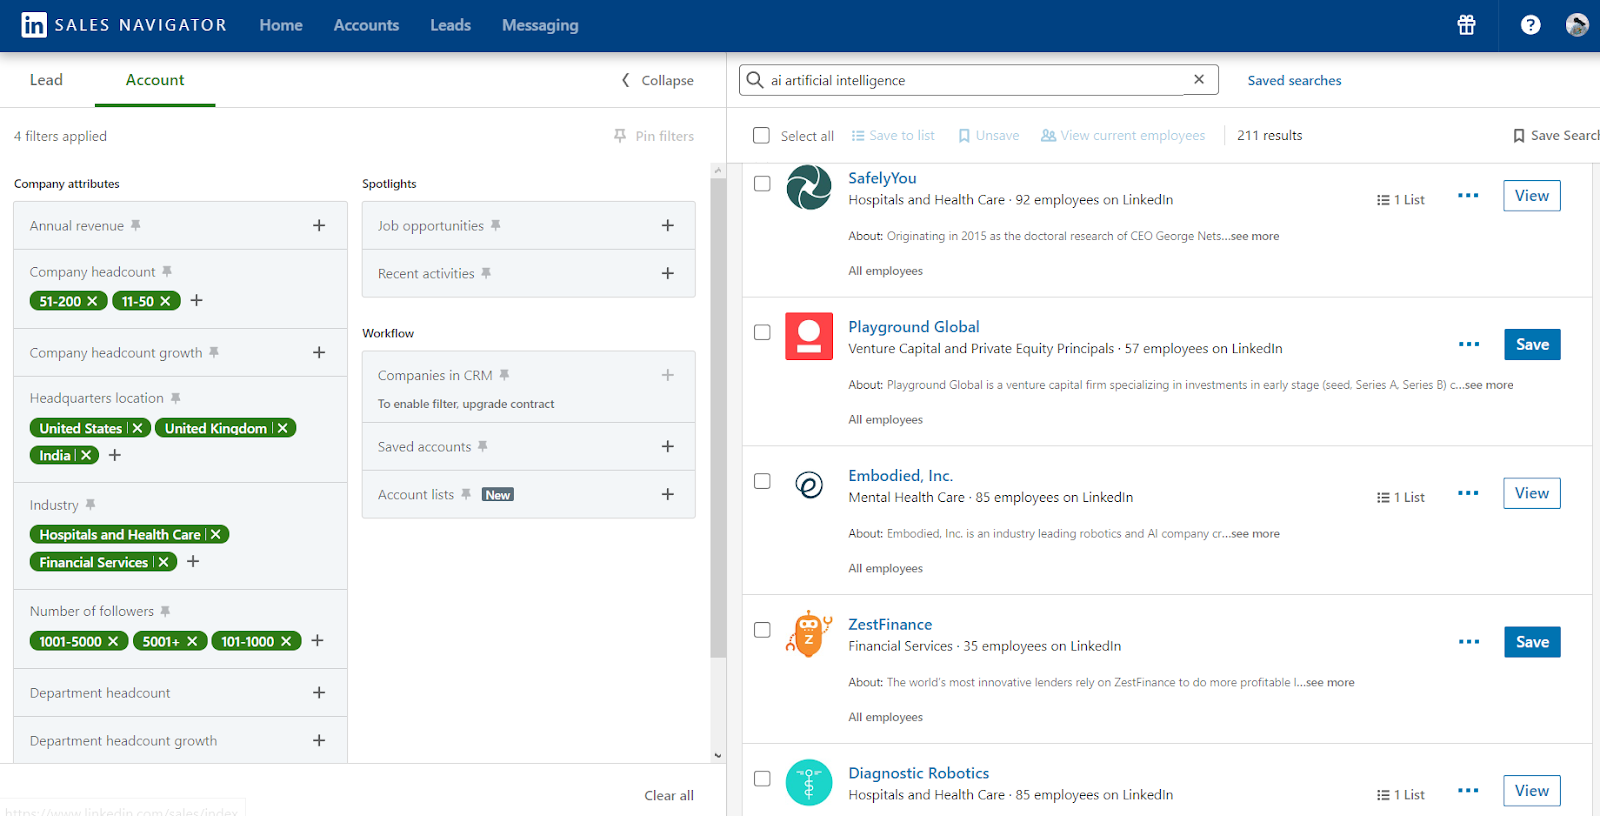Image resolution: width=1600 pixels, height=816 pixels.
Task: Open the help question mark icon
Action: coord(1530,25)
